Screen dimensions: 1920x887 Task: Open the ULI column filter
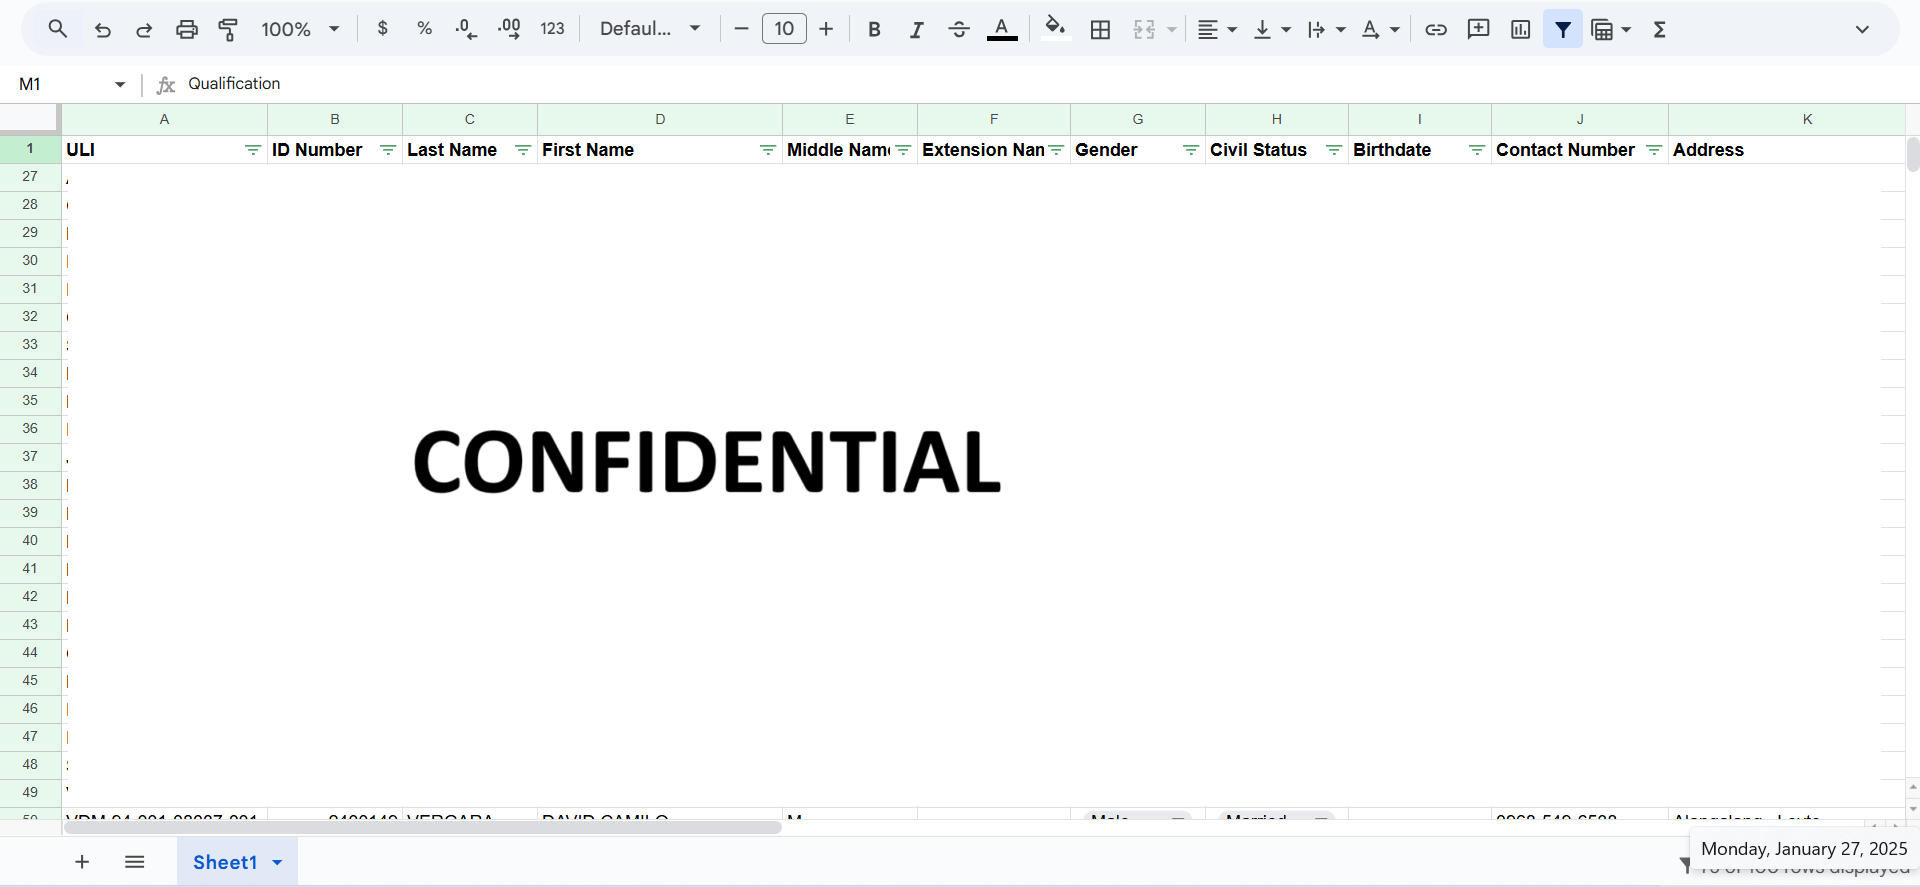(252, 150)
